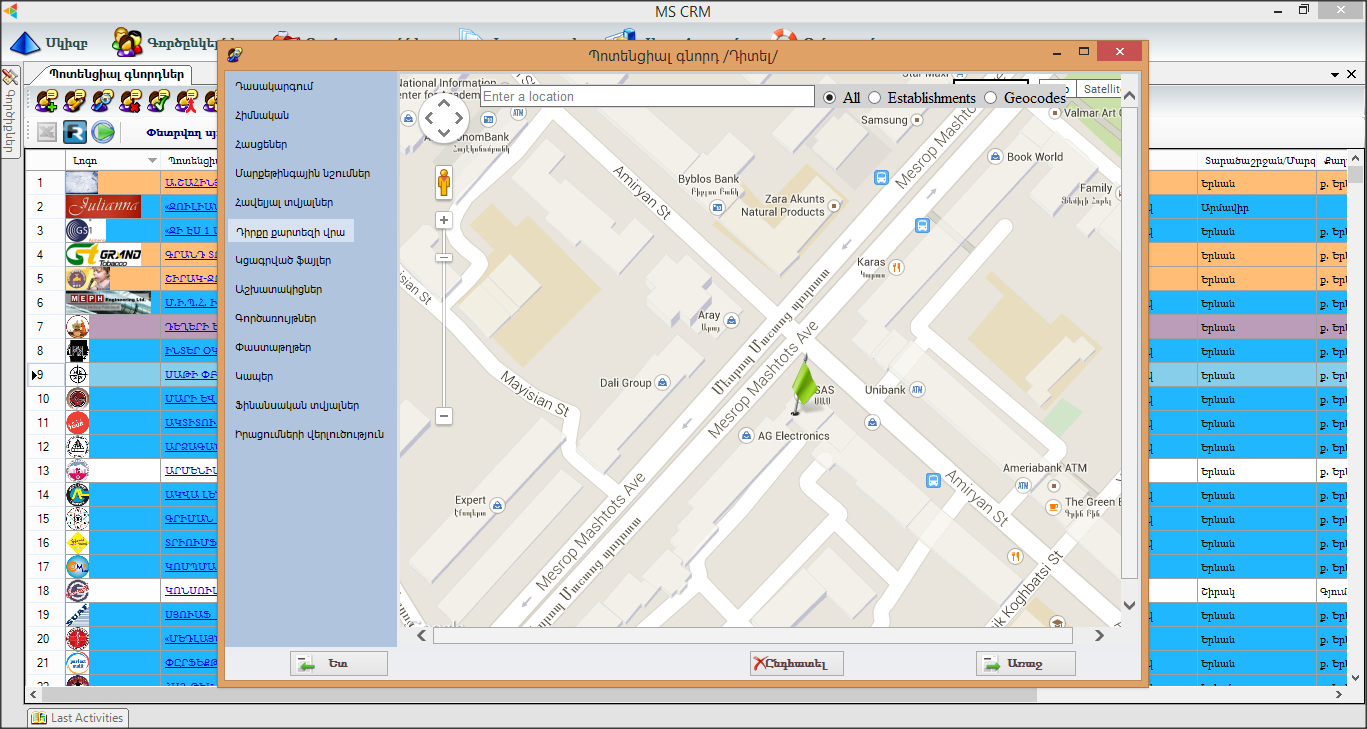Click the Enter a location field
1367x729 pixels.
[x=647, y=97]
